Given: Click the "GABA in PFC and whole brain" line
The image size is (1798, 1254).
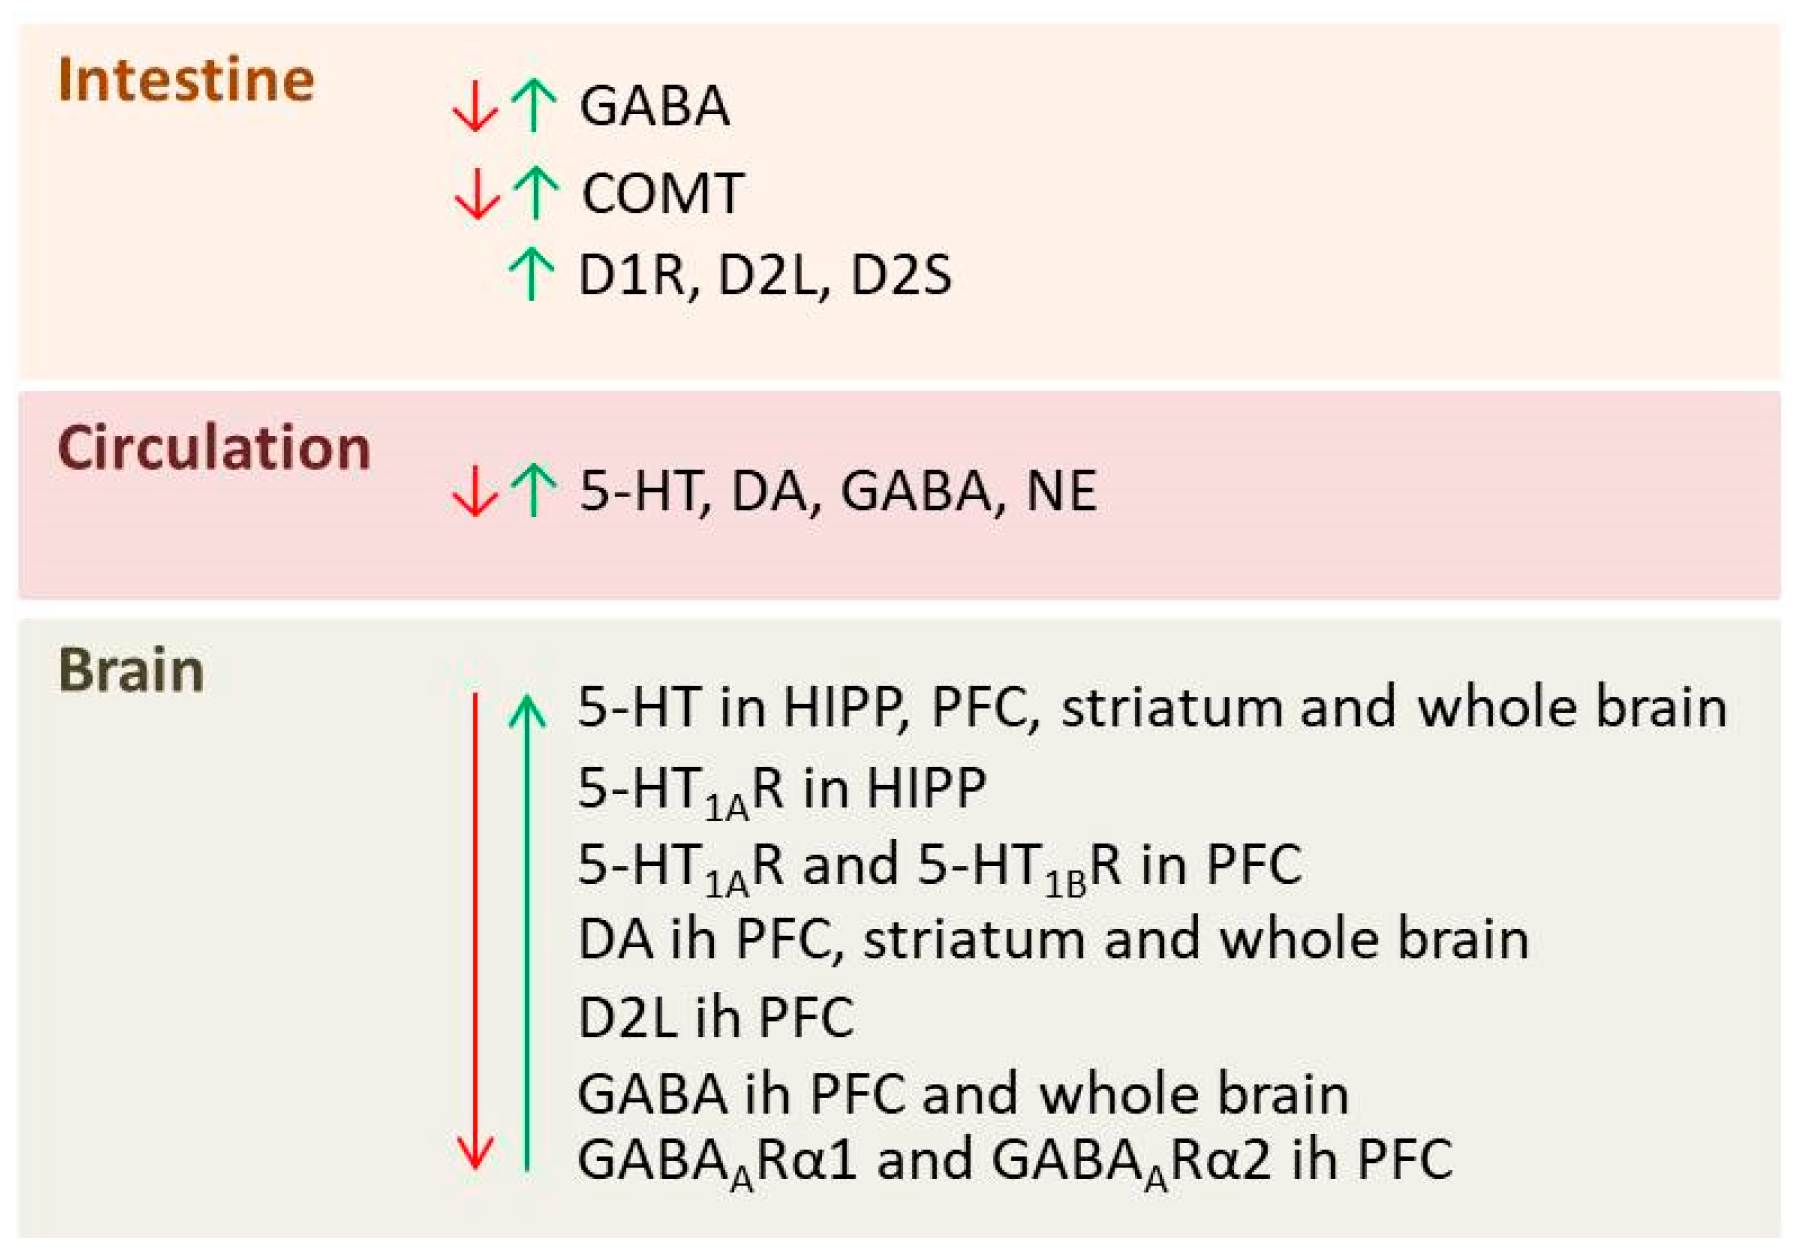Looking at the screenshot, I should (x=963, y=1093).
